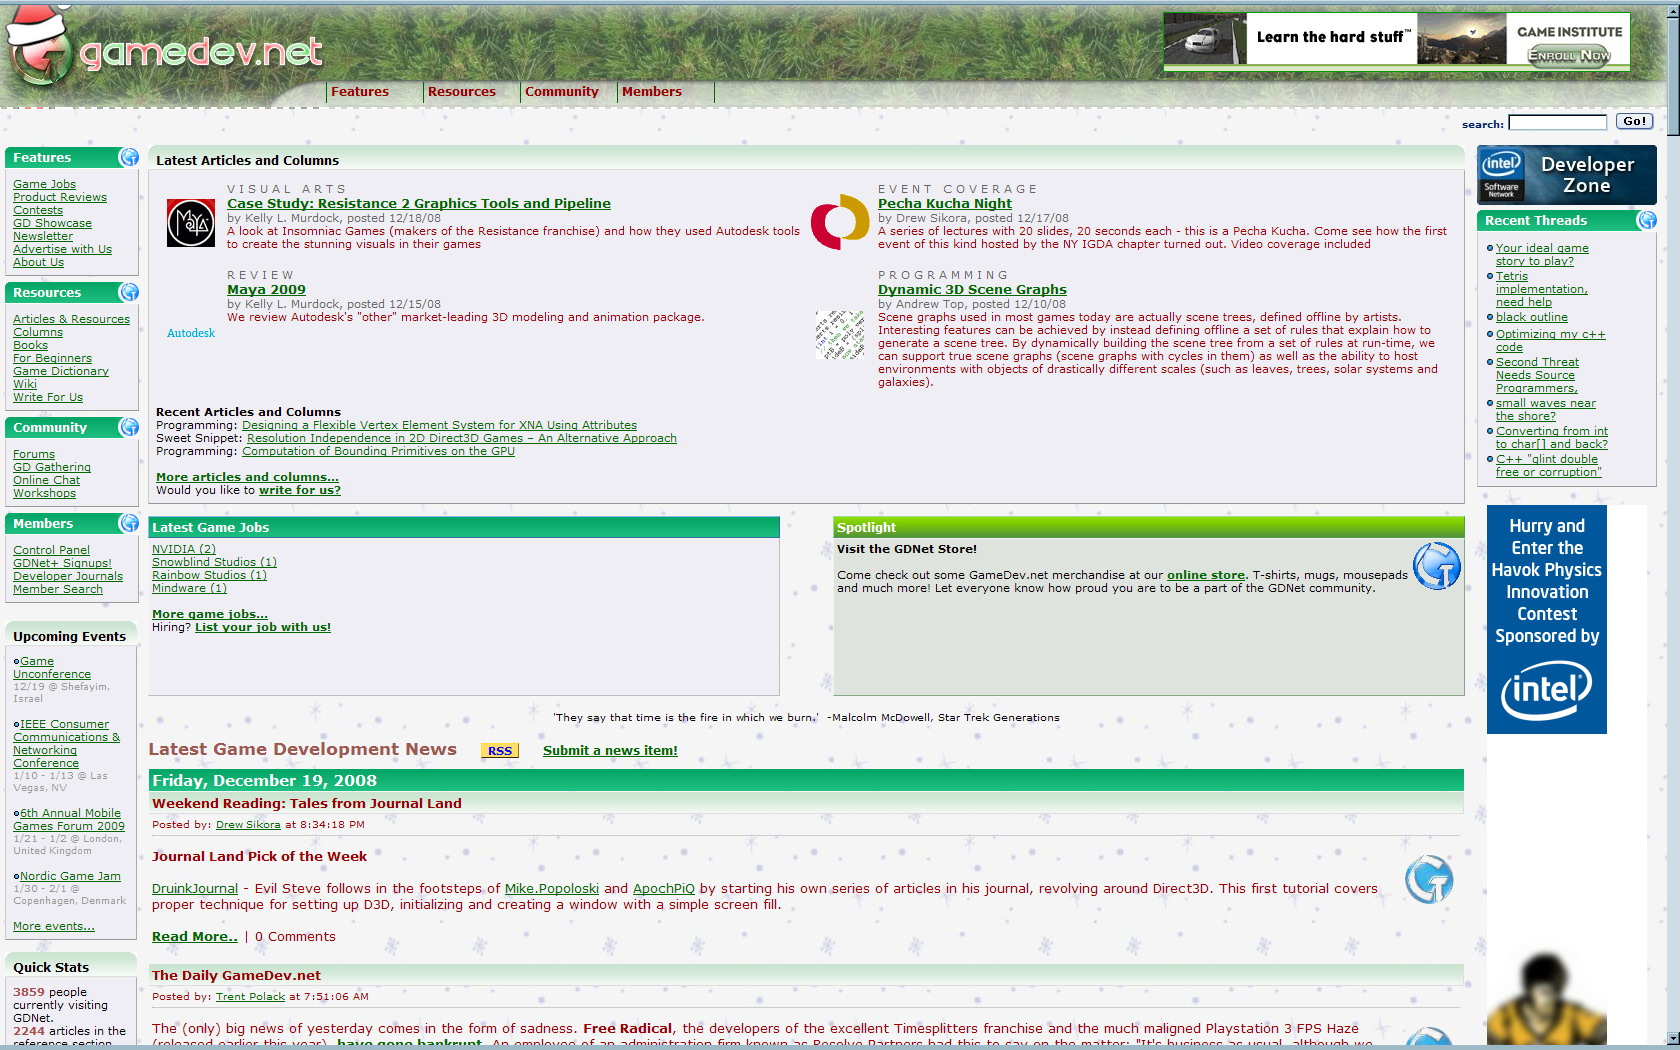Open Game Jobs link in Features sidebar
The image size is (1680, 1050).
(x=44, y=184)
